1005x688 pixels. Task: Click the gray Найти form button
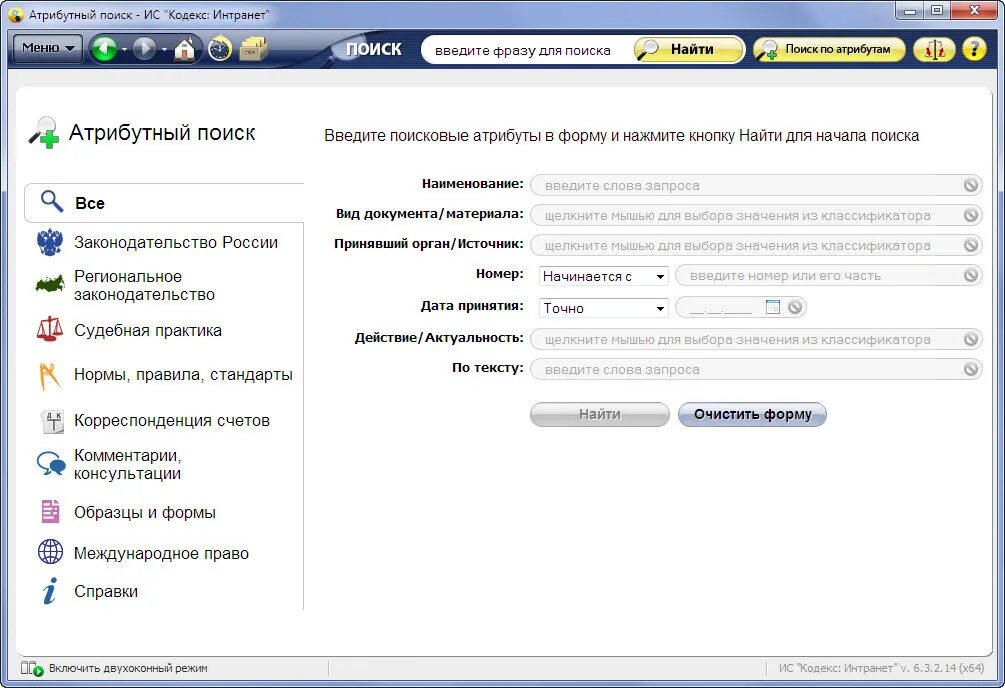(600, 414)
